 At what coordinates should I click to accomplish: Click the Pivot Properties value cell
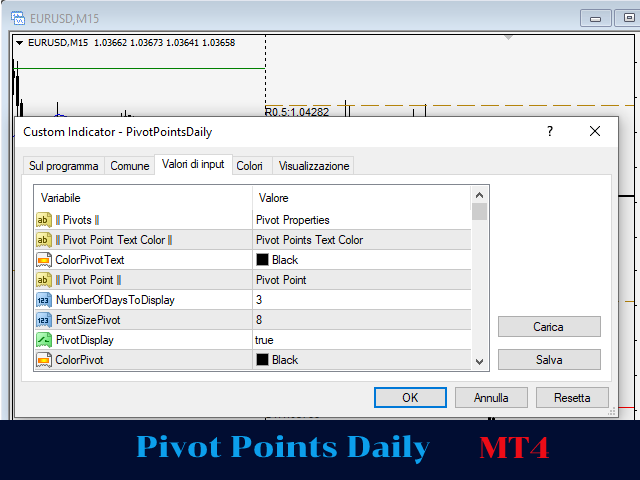362,220
